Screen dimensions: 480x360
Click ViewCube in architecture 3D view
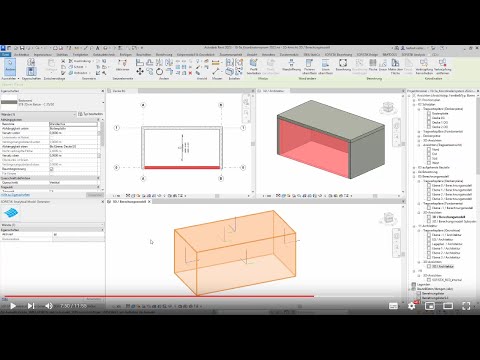pyautogui.click(x=387, y=108)
